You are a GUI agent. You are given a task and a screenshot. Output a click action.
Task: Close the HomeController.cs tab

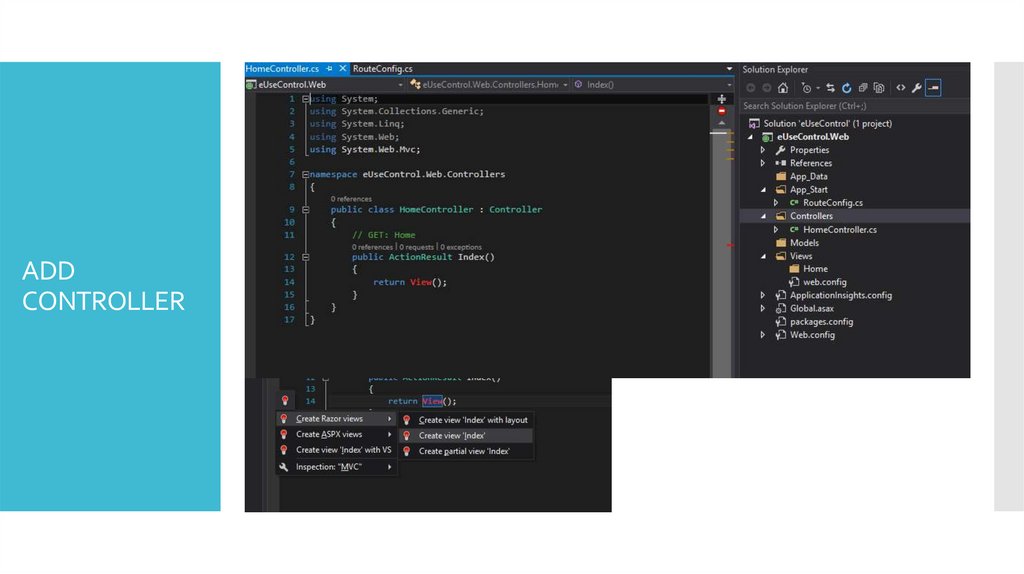(343, 69)
